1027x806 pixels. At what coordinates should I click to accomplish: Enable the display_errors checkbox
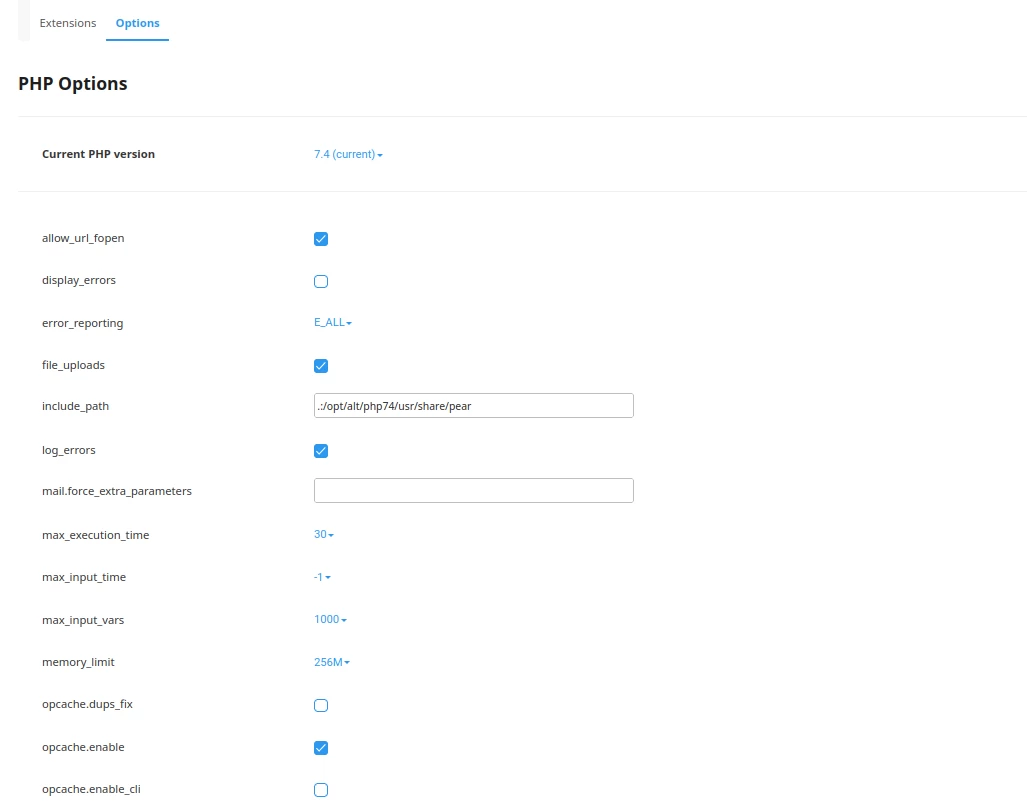(320, 281)
